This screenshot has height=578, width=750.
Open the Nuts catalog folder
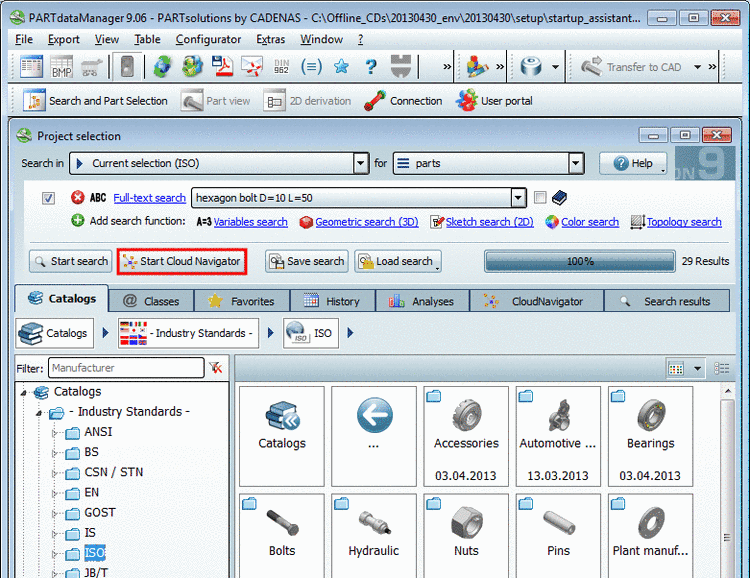pos(466,535)
